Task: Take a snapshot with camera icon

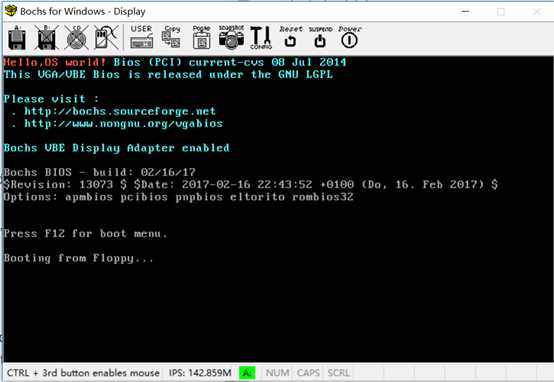Action: 231,37
